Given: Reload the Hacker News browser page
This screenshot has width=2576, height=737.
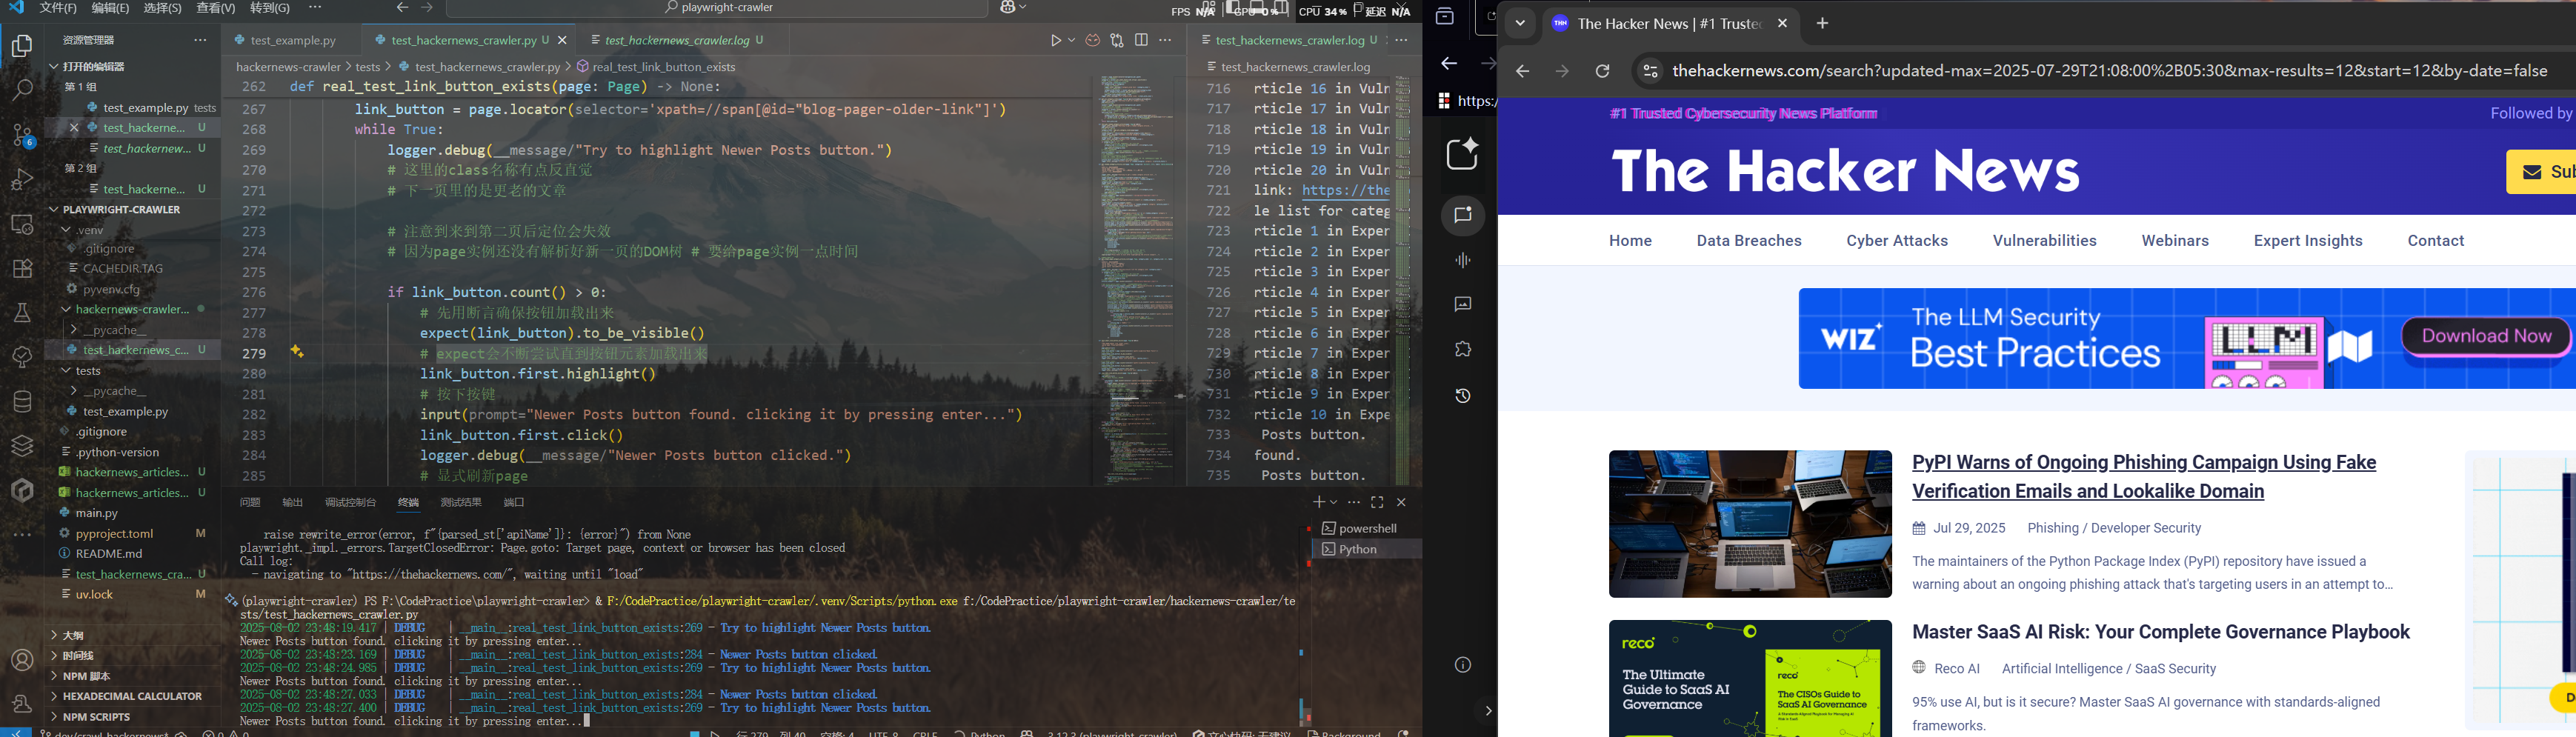Looking at the screenshot, I should pos(1602,71).
